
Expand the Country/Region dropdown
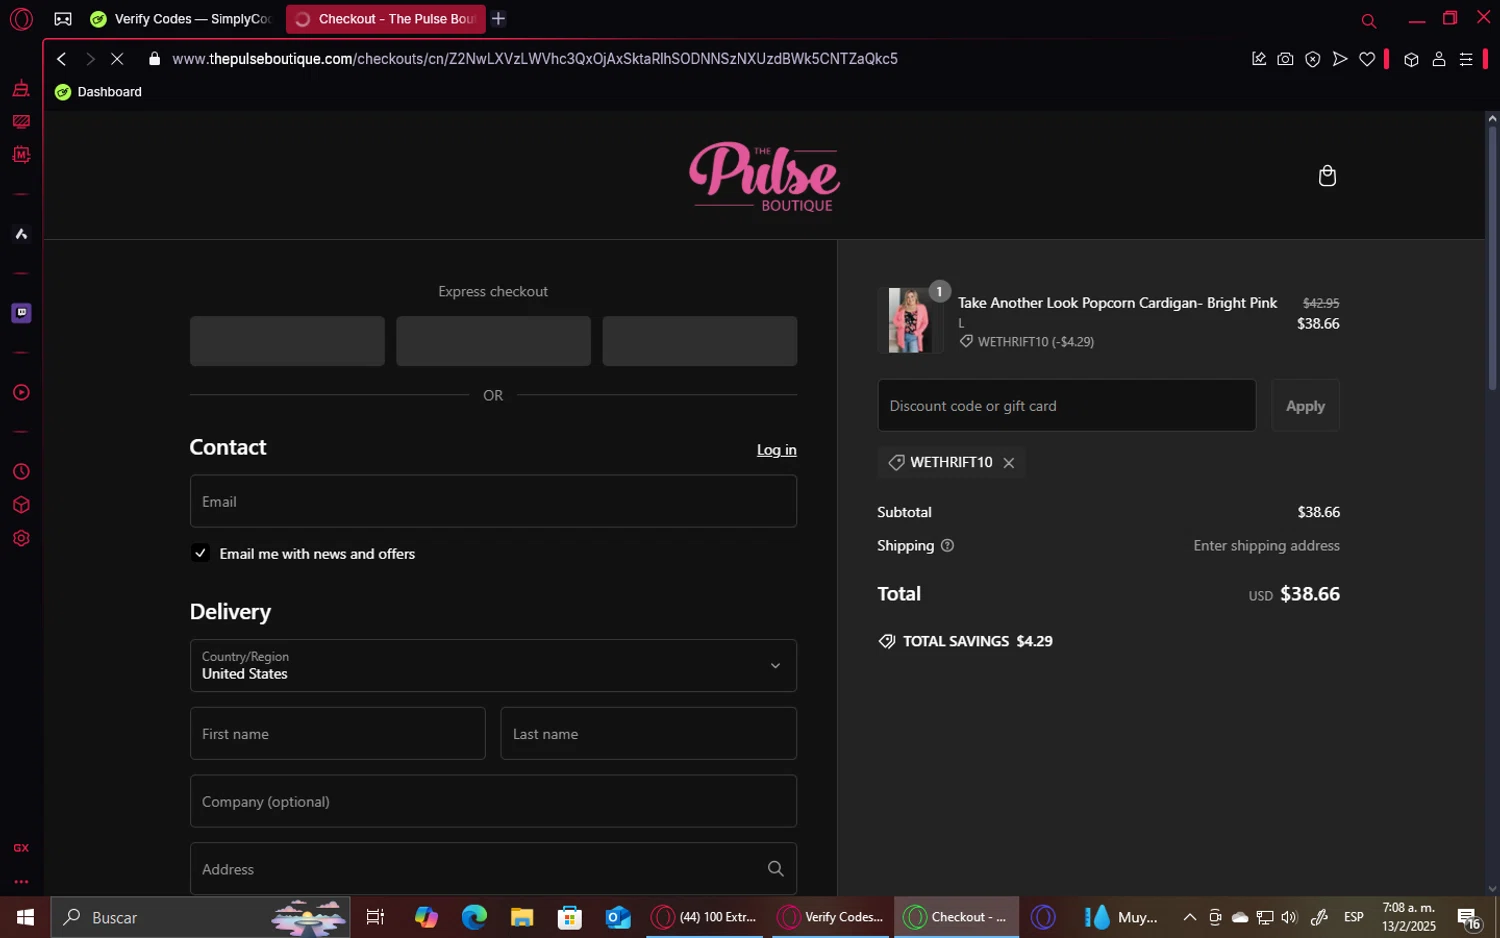coord(493,665)
